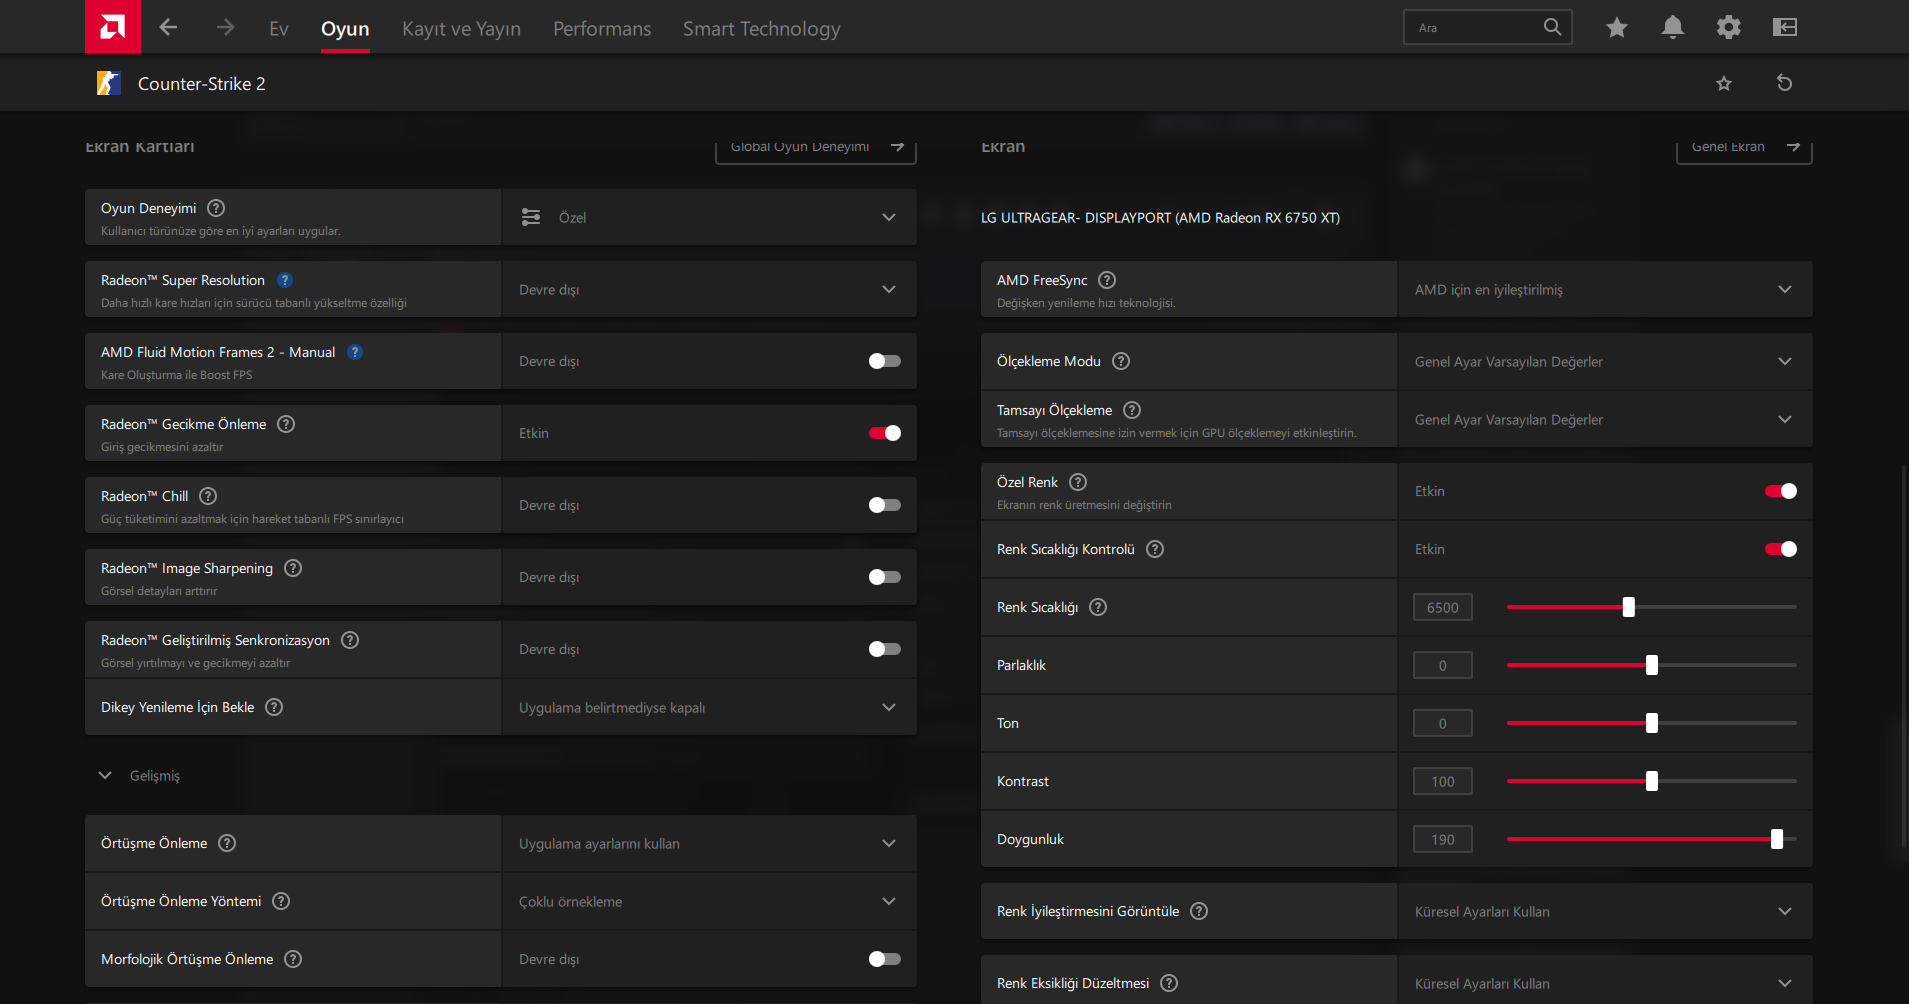Collapse the Gelişmiş section

pos(105,776)
